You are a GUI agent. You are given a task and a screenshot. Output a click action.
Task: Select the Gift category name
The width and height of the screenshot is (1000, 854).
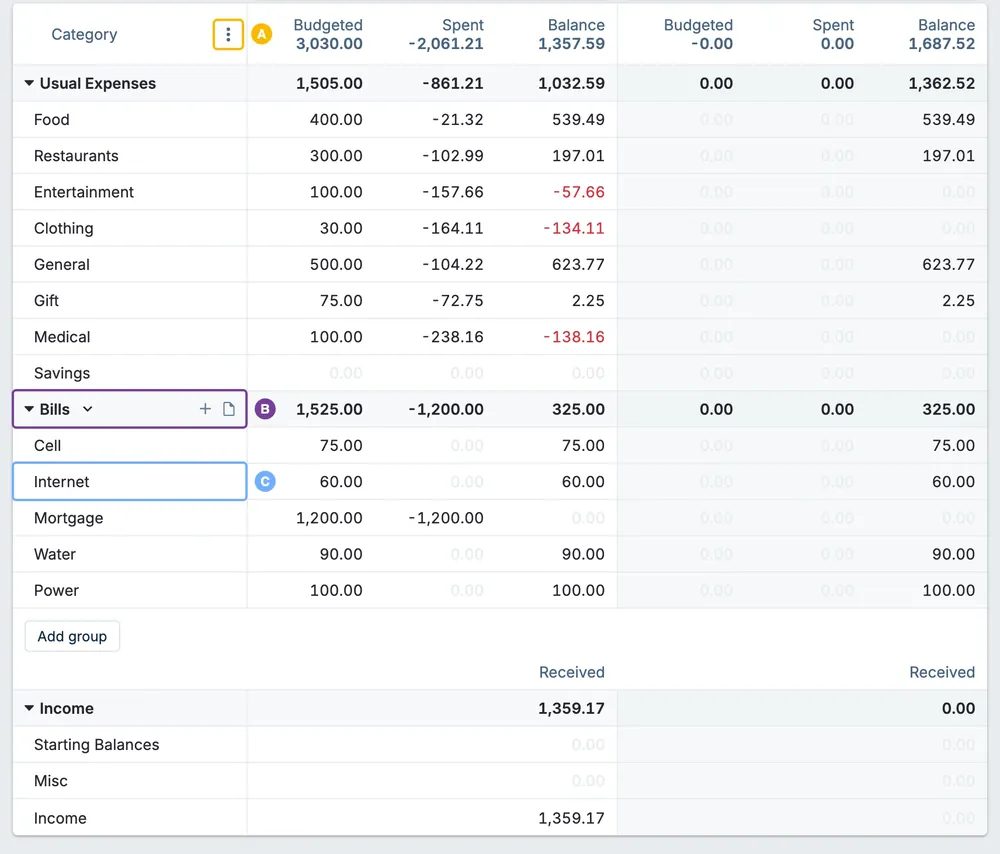46,300
